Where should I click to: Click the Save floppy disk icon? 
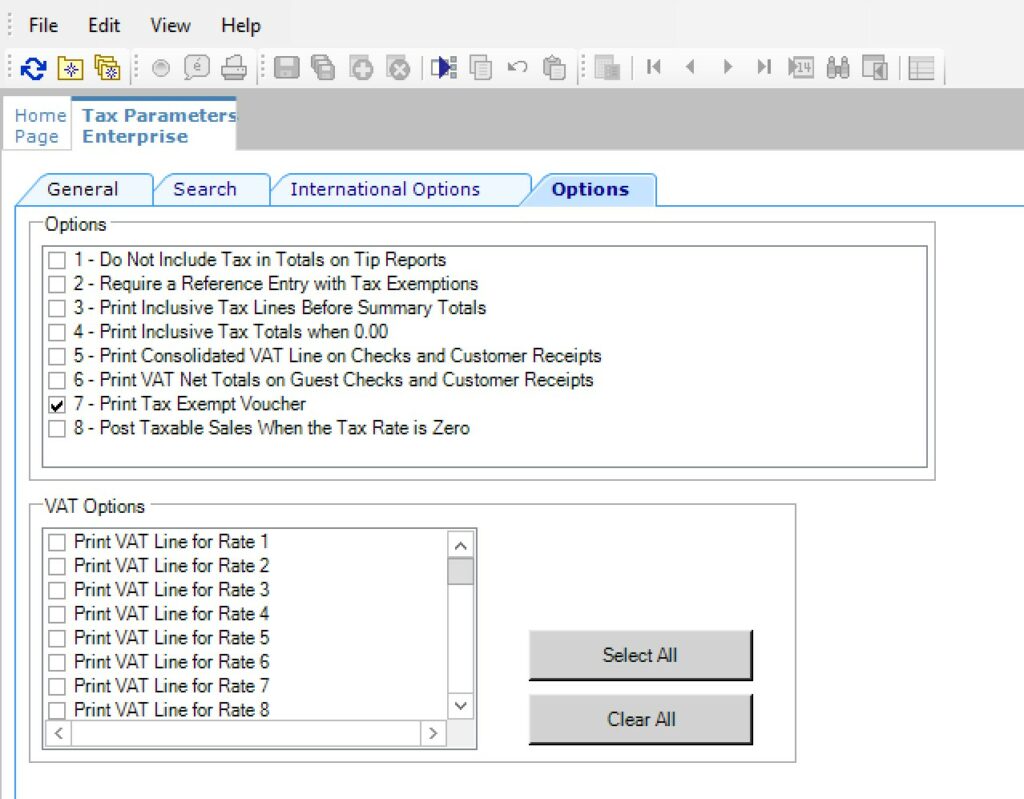point(286,67)
